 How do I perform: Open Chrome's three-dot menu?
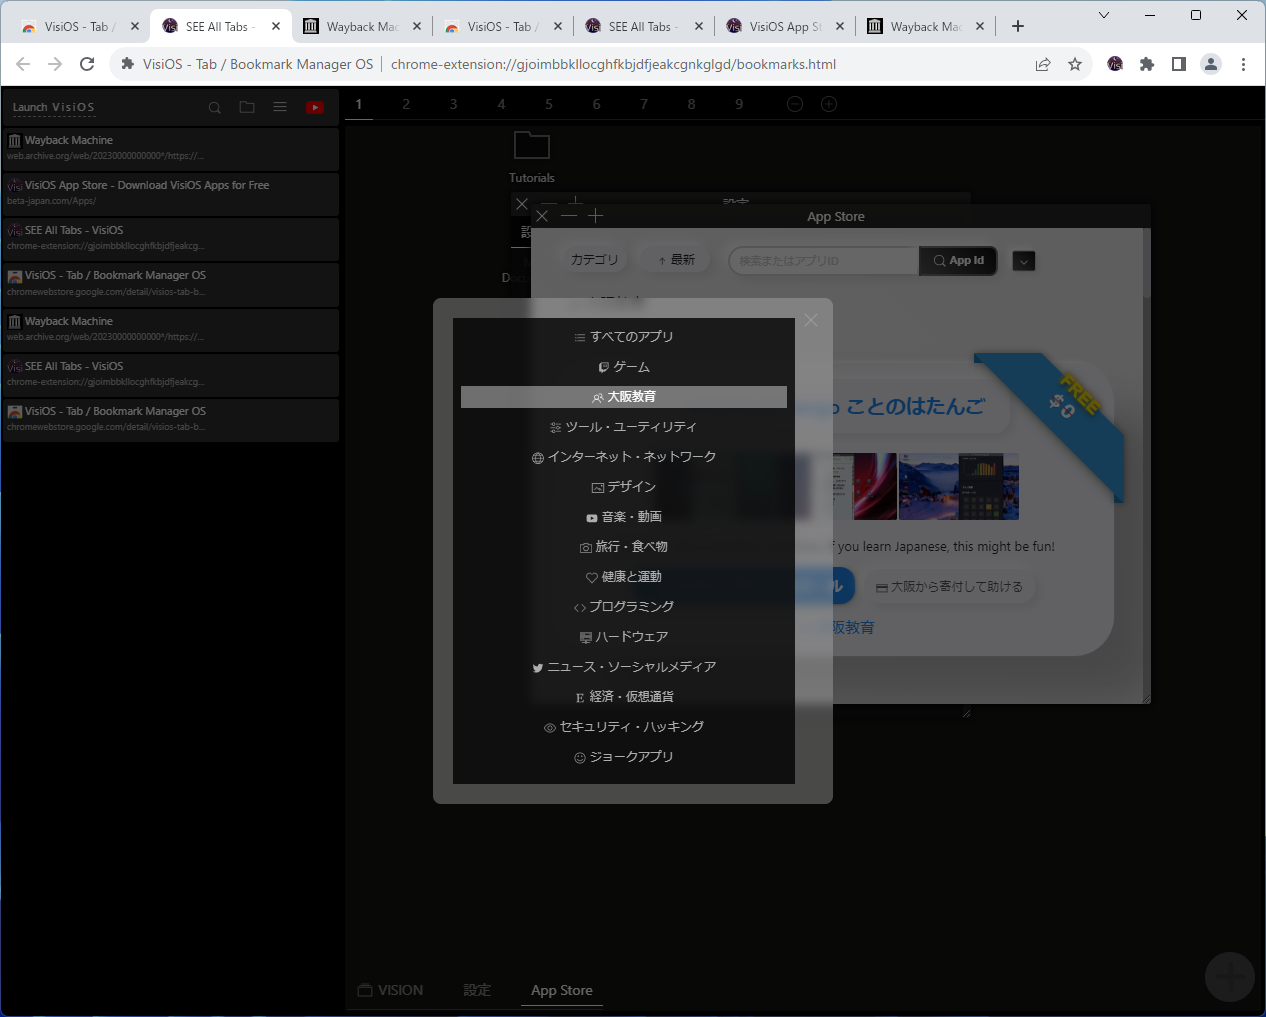1243,64
